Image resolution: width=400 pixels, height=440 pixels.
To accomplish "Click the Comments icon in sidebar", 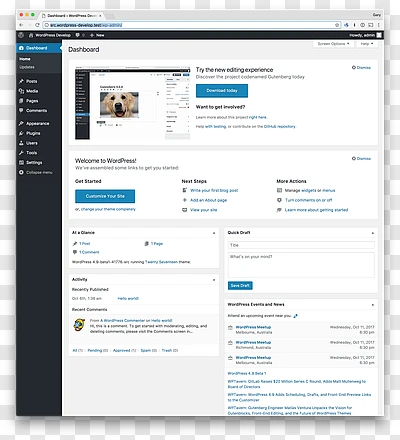I will pos(21,110).
